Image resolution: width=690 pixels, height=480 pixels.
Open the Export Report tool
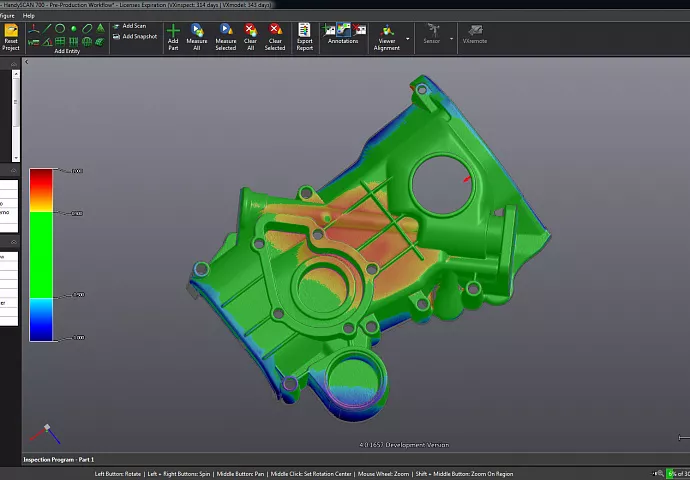(x=304, y=32)
